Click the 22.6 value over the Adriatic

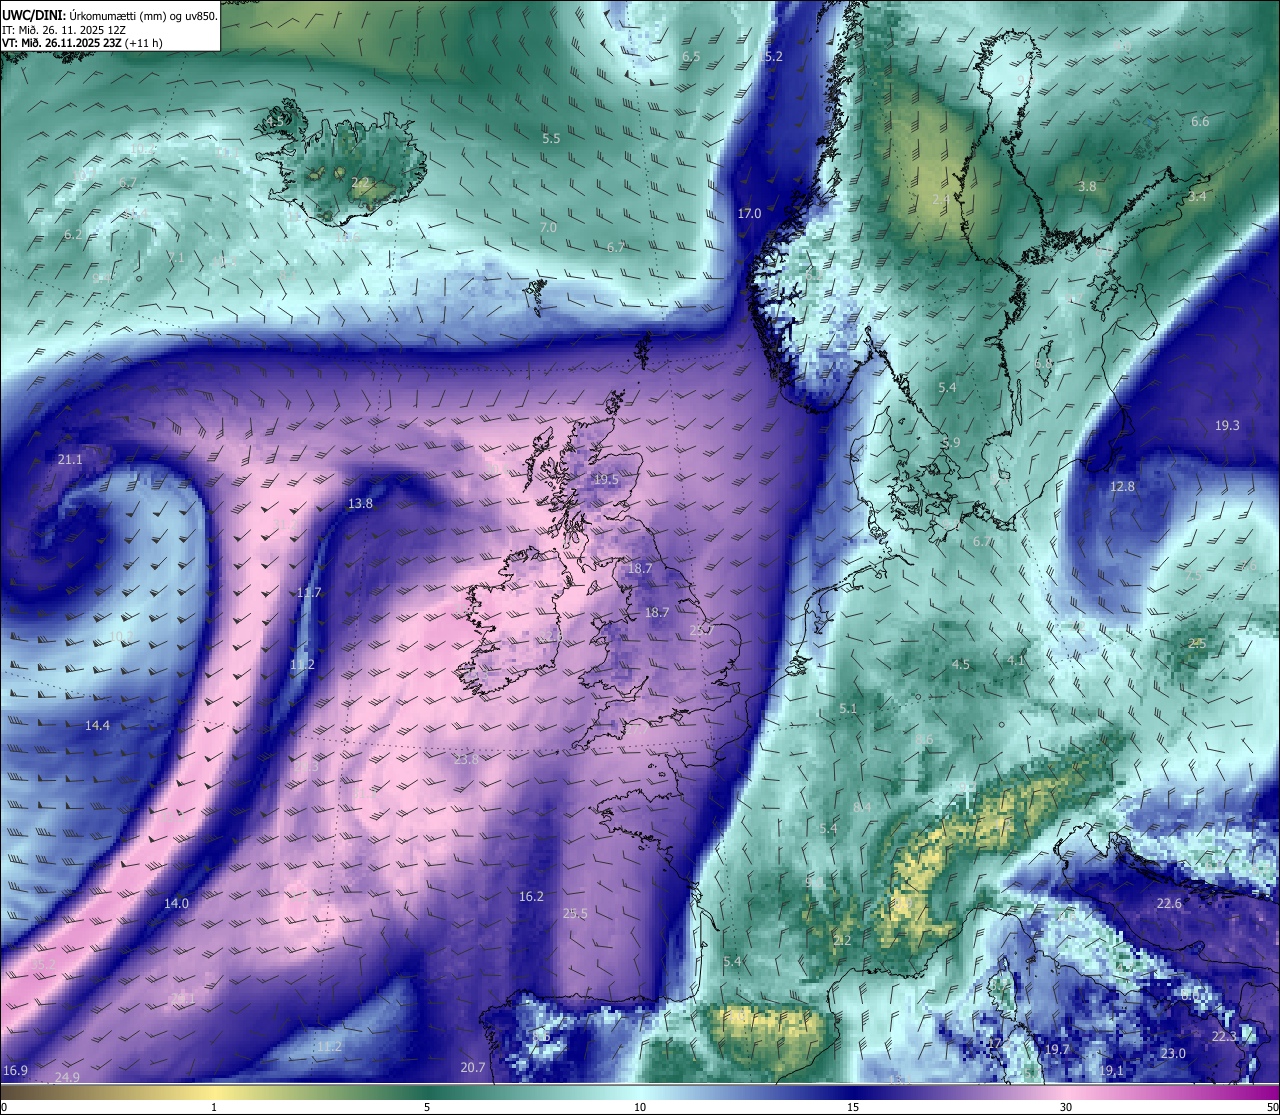pyautogui.click(x=1169, y=903)
